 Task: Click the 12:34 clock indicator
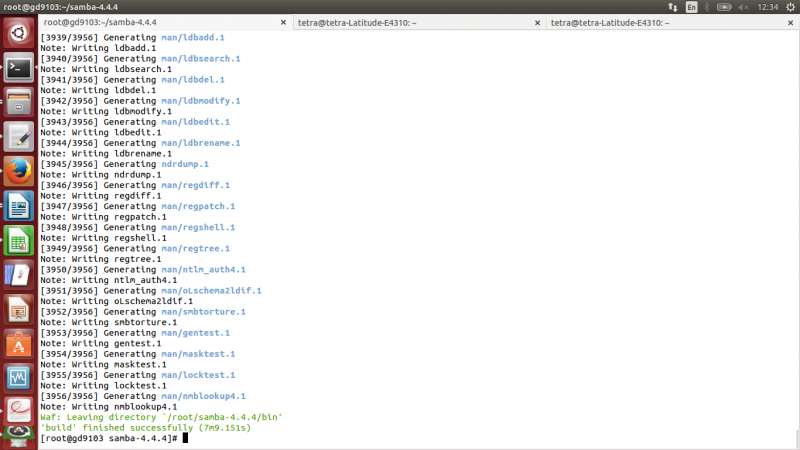(768, 7)
